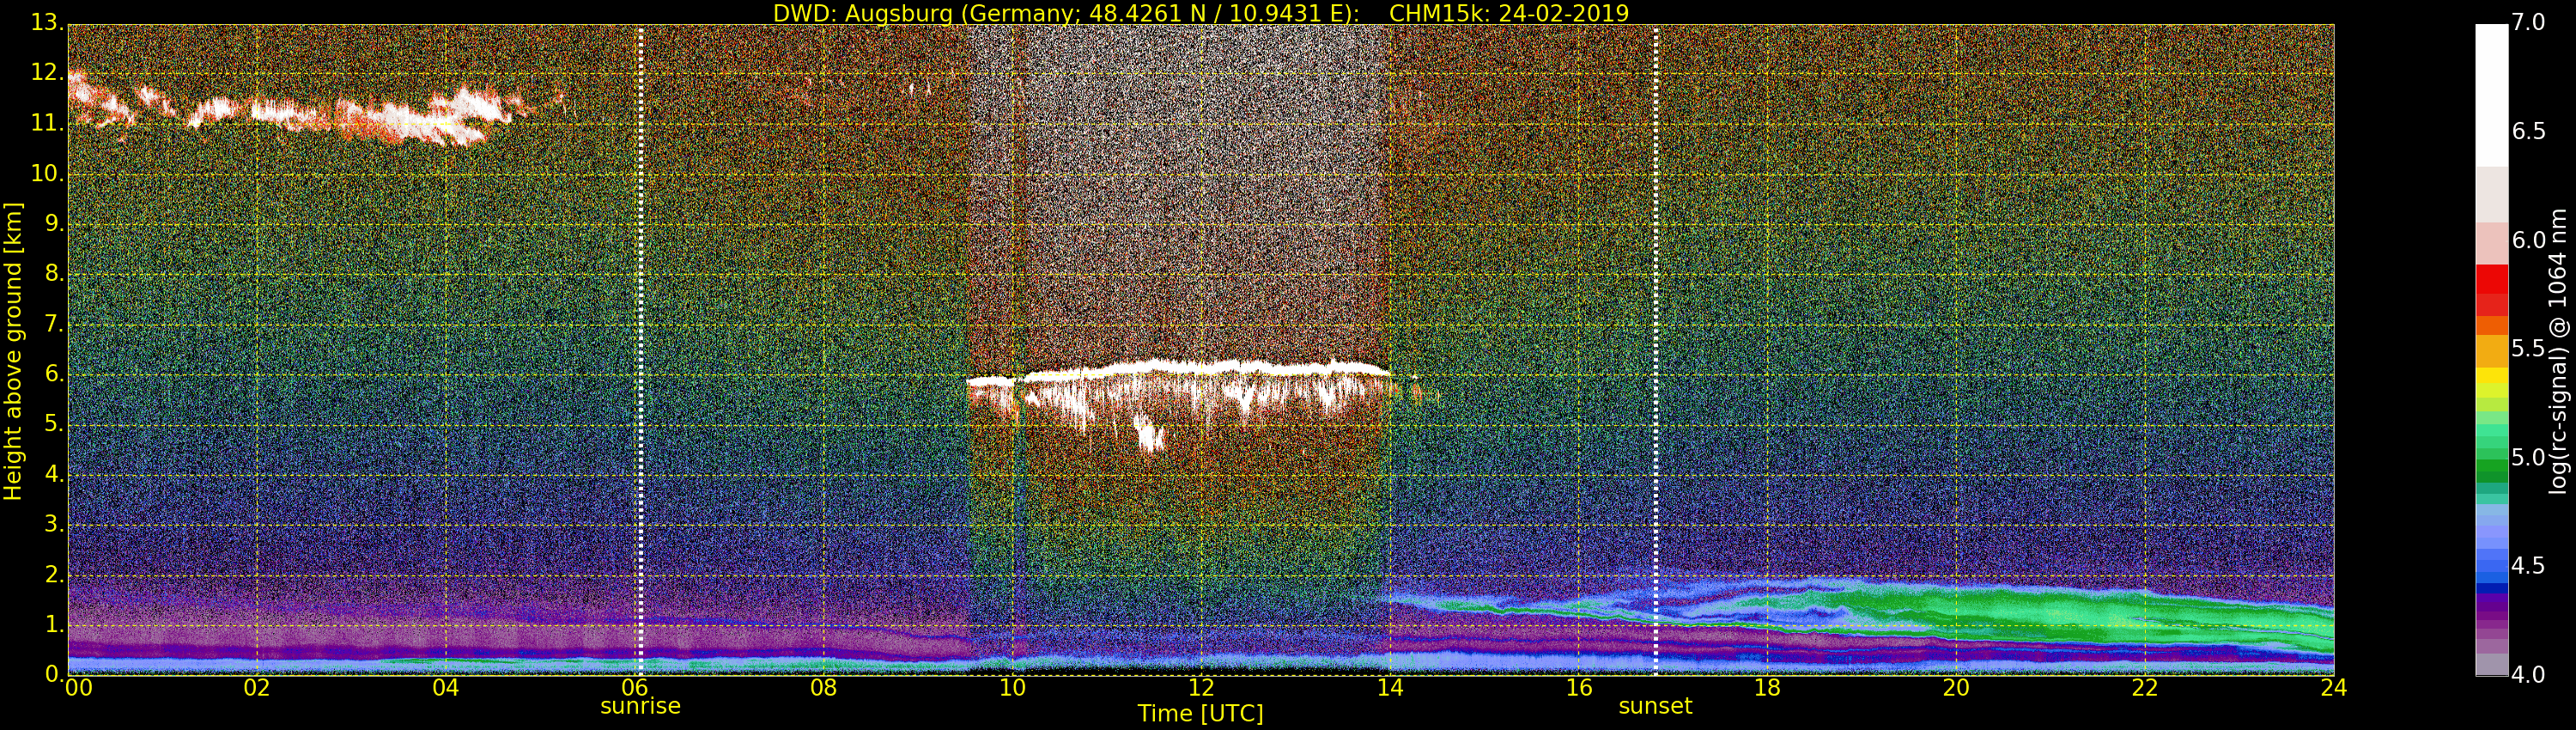2576x730 pixels.
Task: Click the "sunrise" label below the time axis
Action: pos(640,706)
